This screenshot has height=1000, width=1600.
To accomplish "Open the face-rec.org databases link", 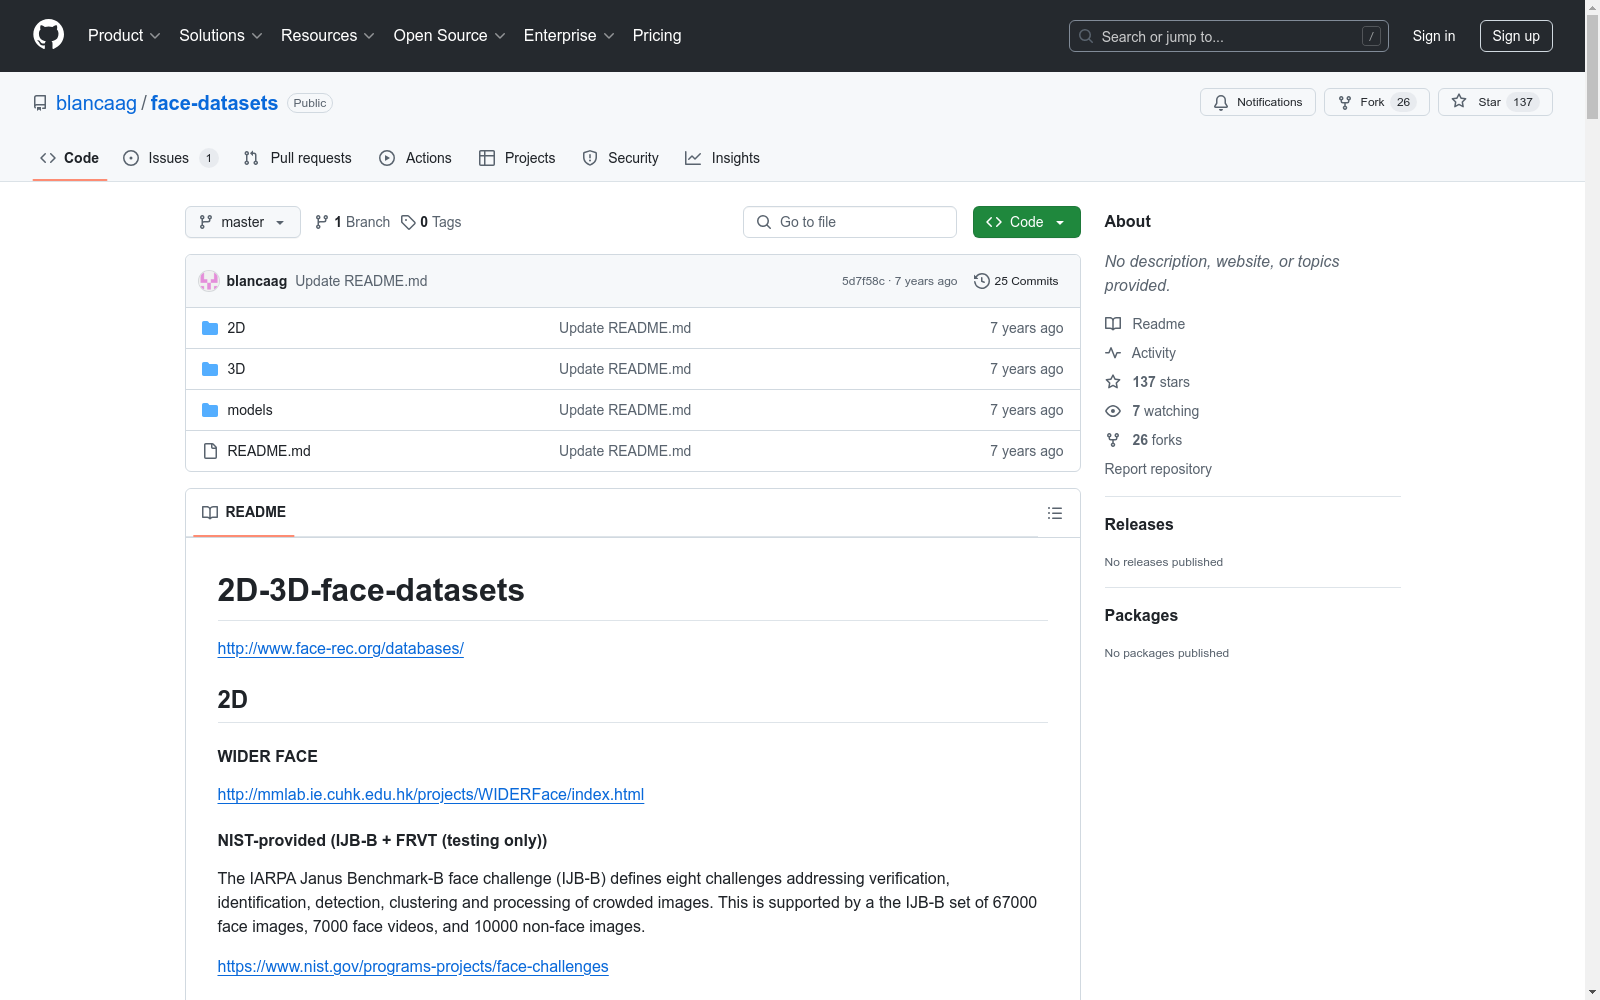I will 341,649.
